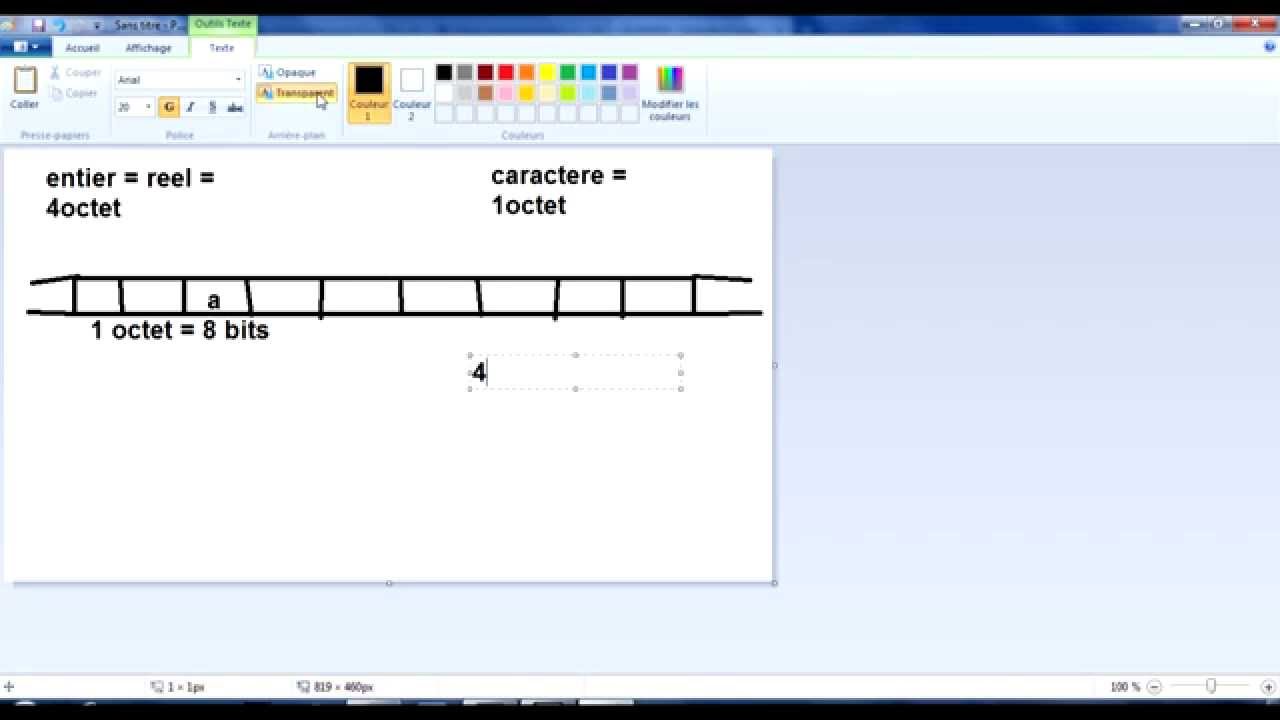This screenshot has height=720, width=1280.
Task: Click the canvas bottom-right resize handle
Action: tap(774, 583)
